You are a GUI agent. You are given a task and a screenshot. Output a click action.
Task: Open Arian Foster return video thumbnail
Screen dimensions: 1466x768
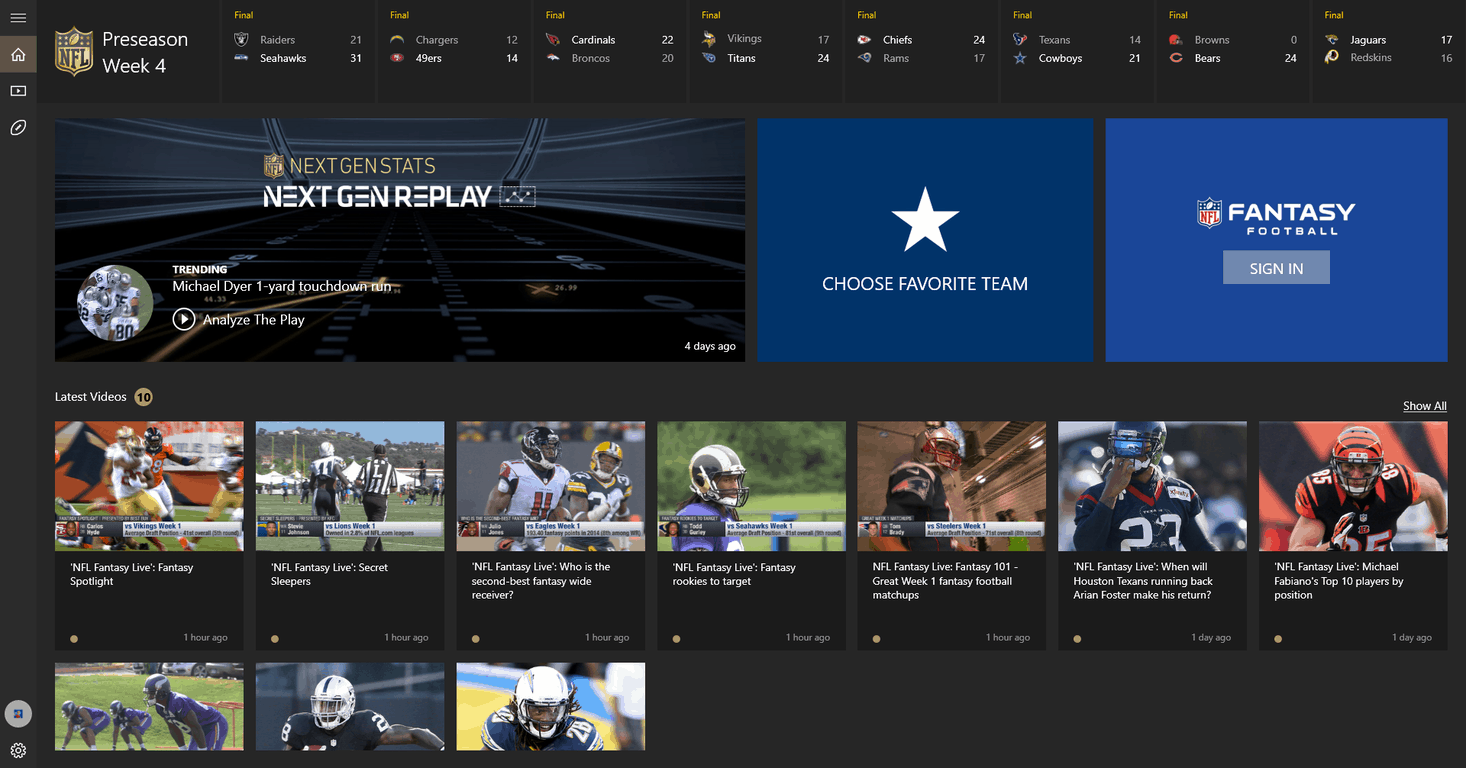coord(1152,486)
